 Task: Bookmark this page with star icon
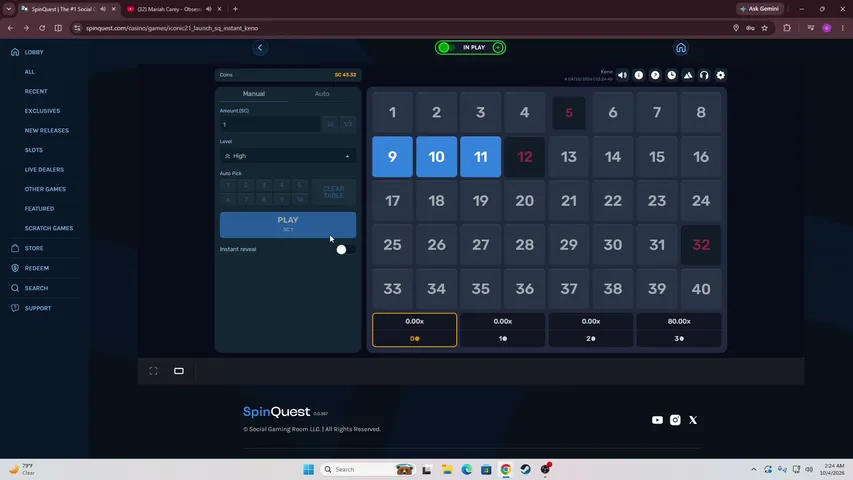(x=764, y=28)
